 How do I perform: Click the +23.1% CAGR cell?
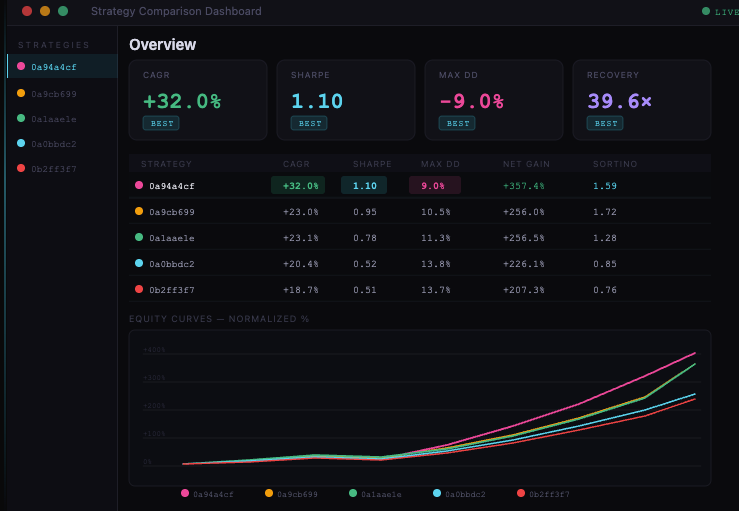point(301,238)
